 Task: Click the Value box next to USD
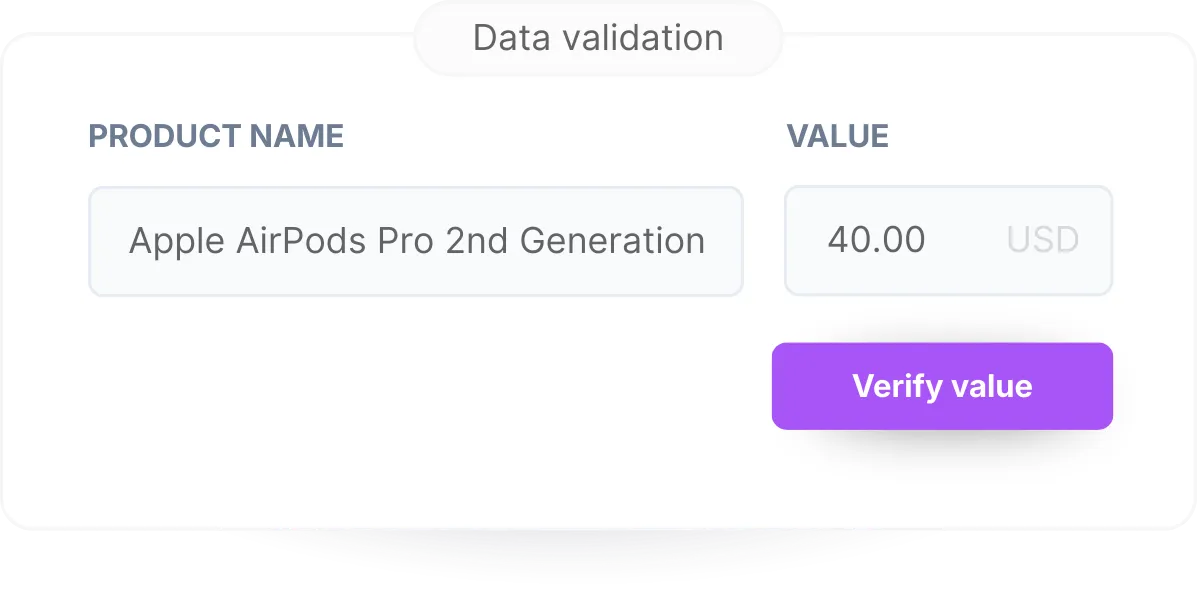(x=900, y=240)
